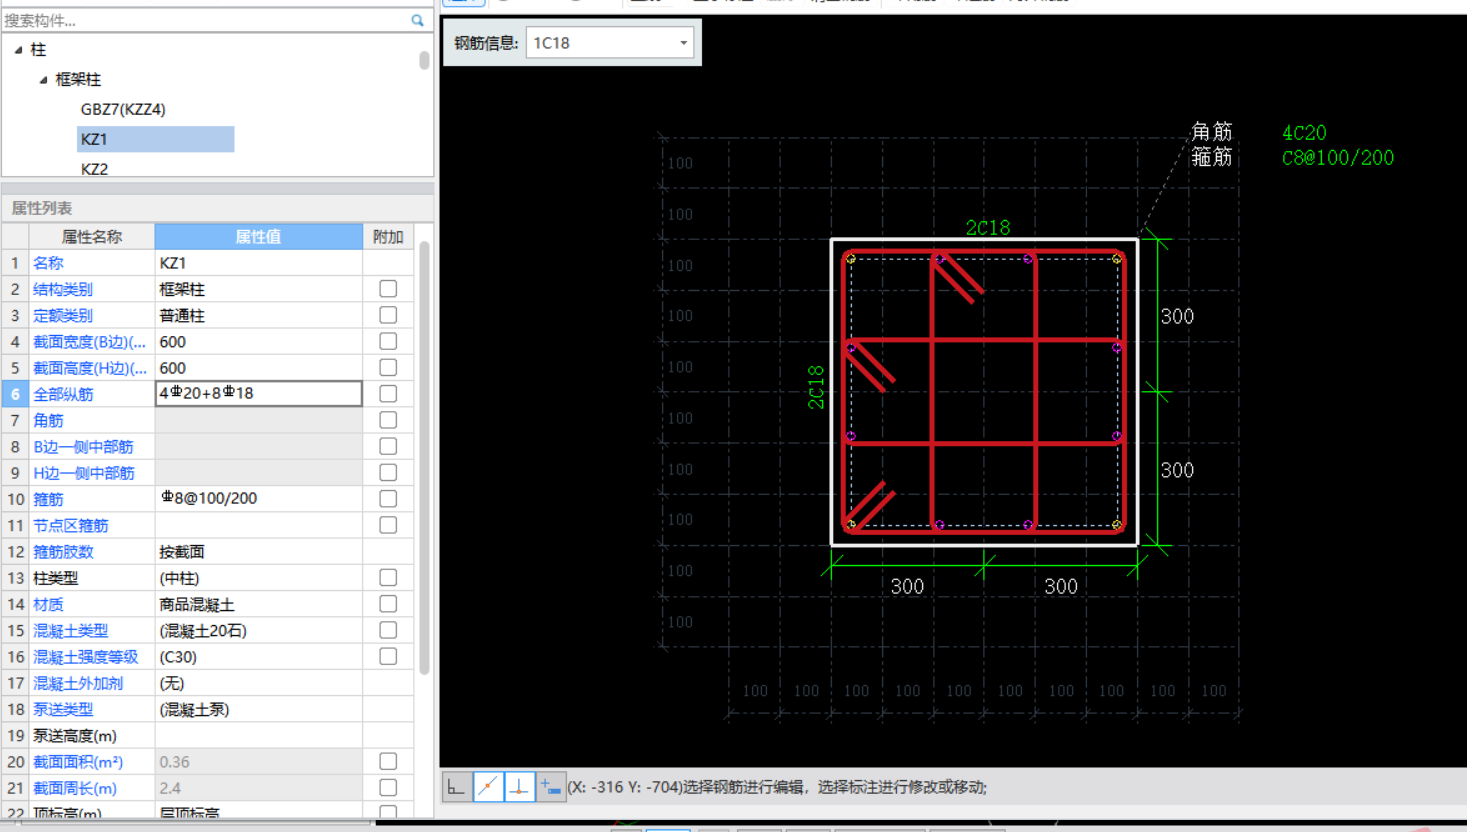Click the 属性值 column header

258,236
